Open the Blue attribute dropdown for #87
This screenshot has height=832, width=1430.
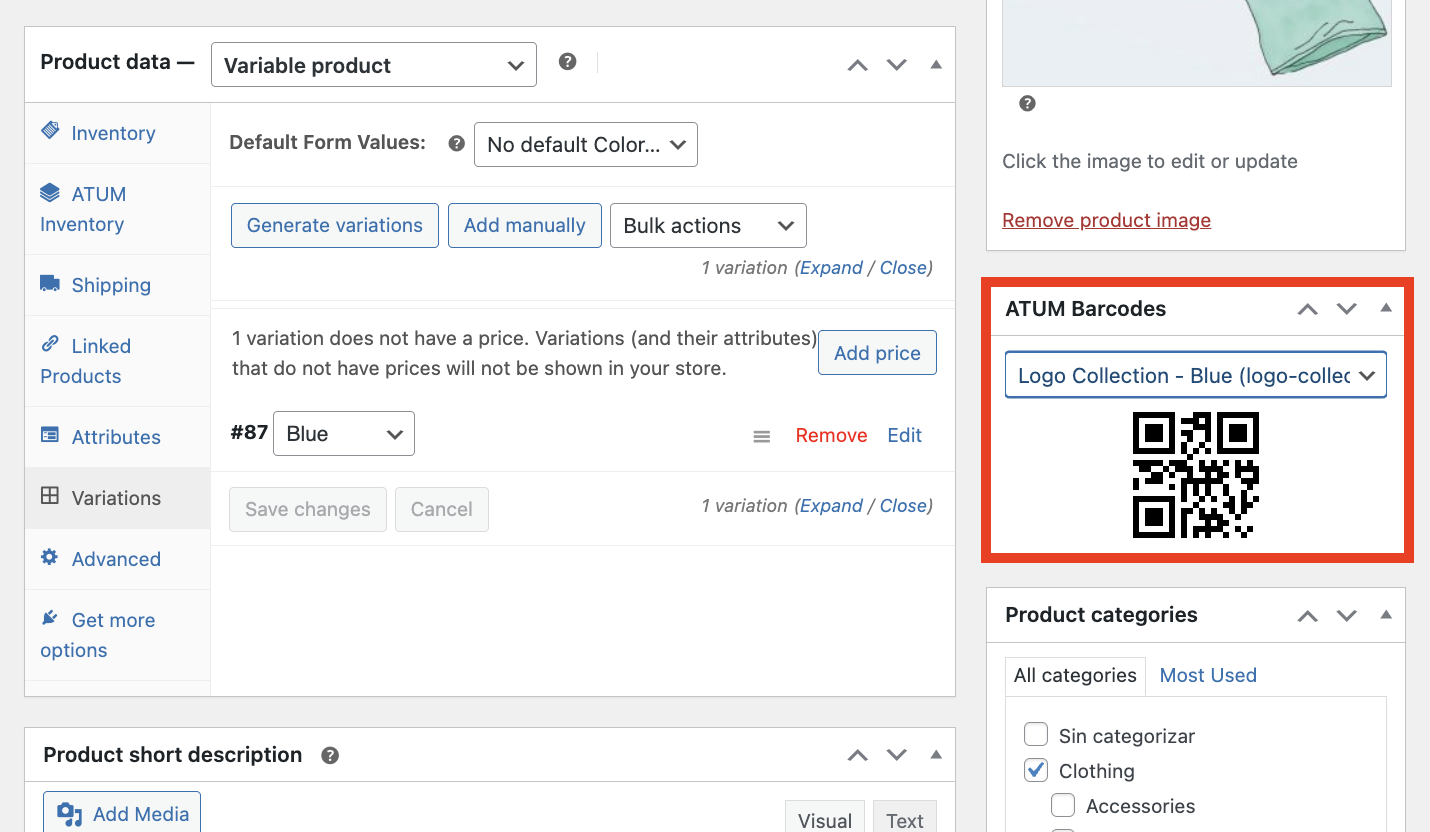click(344, 434)
